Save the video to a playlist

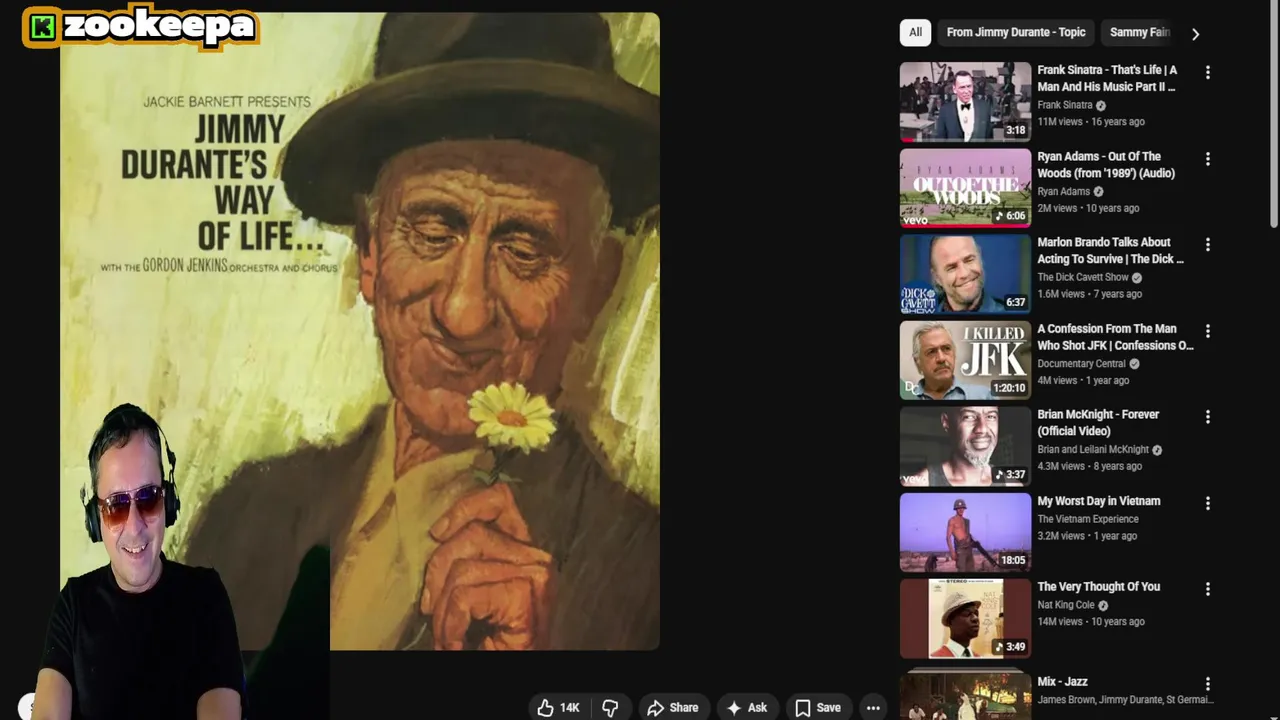[x=818, y=707]
